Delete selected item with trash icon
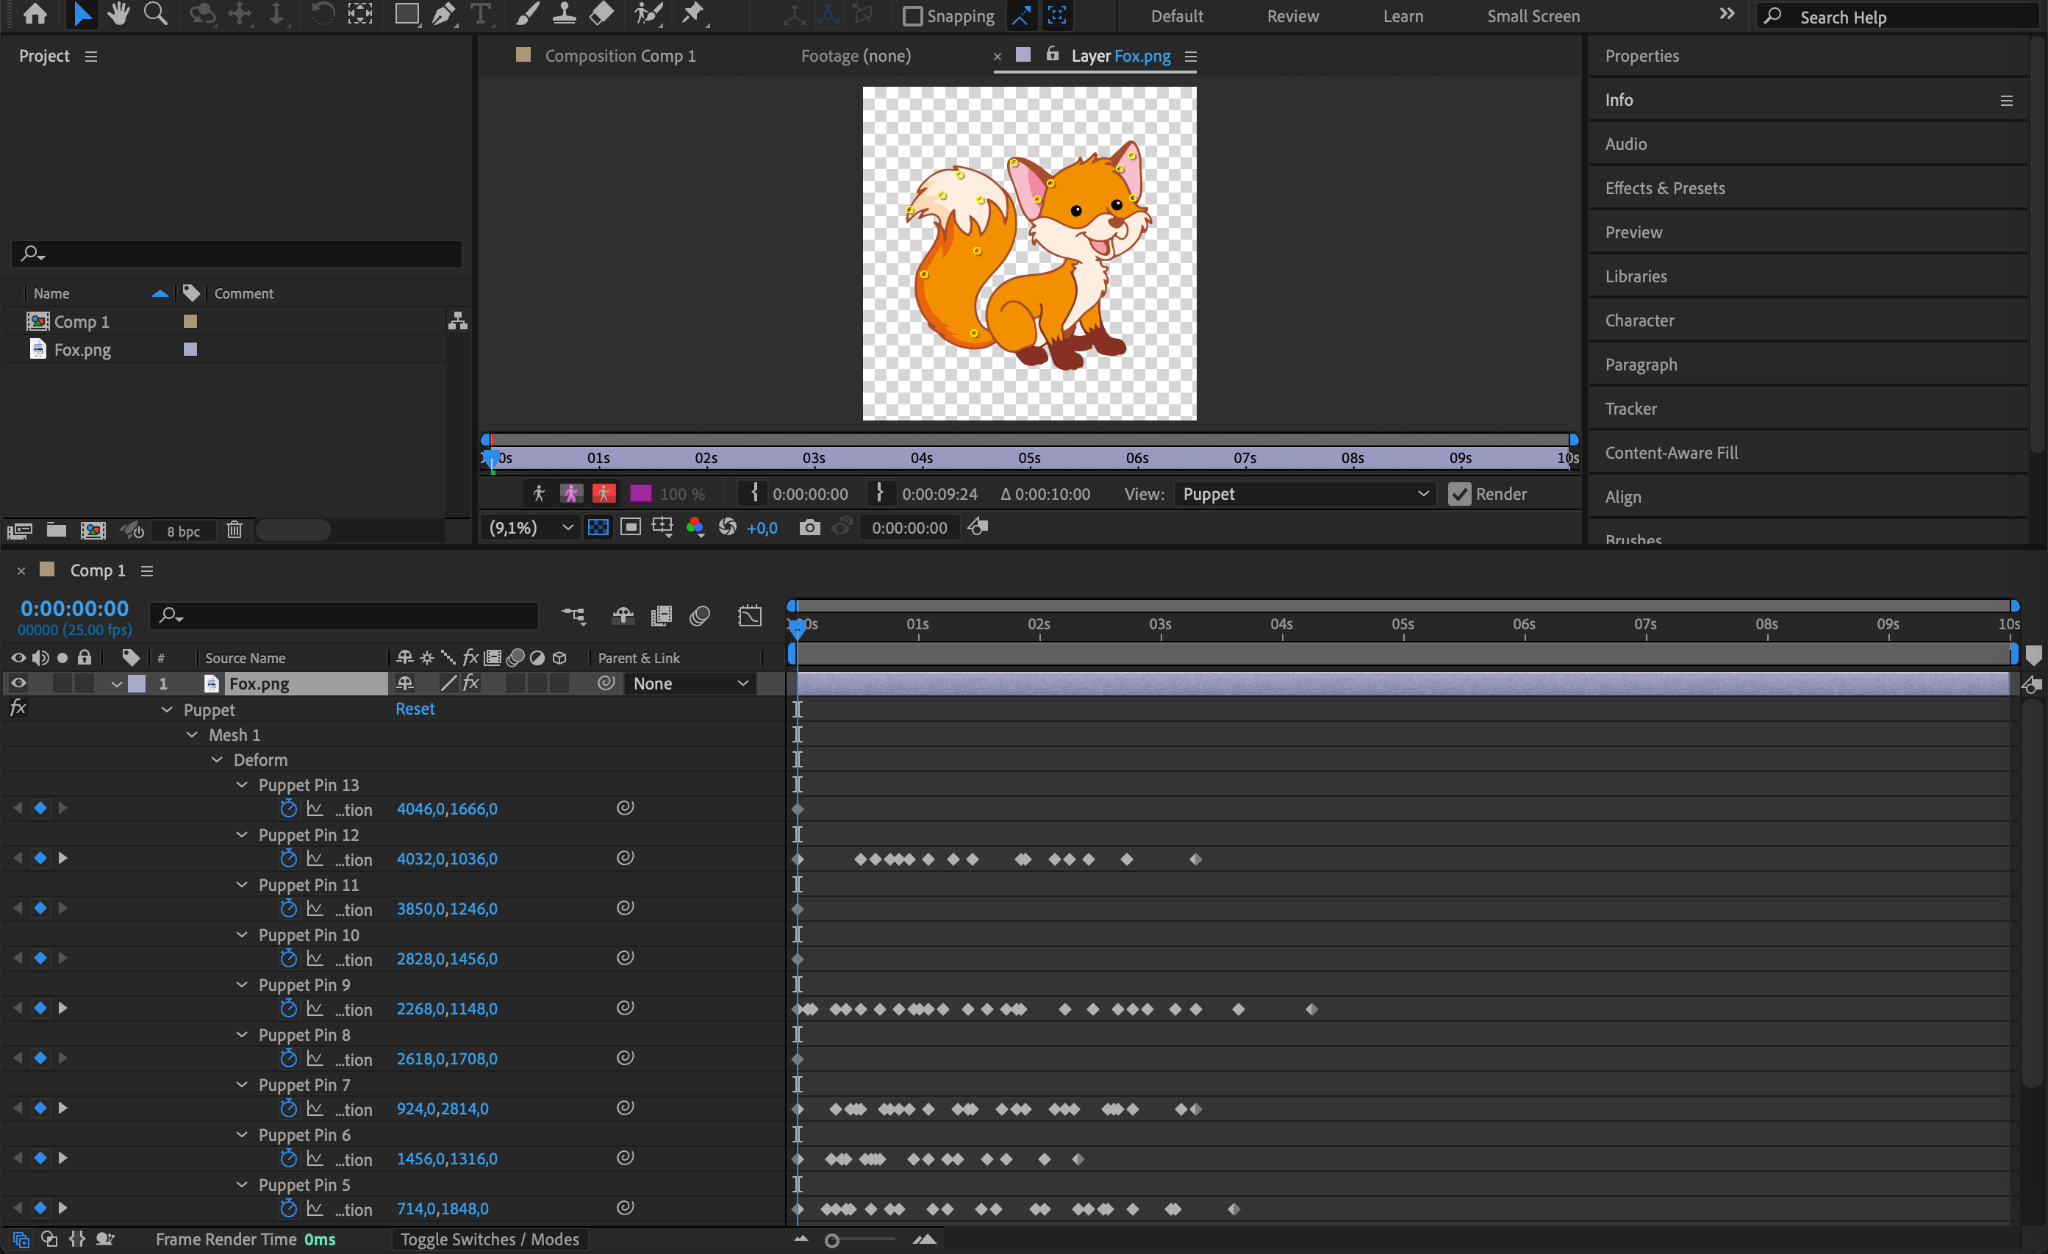The width and height of the screenshot is (2048, 1254). coord(234,530)
